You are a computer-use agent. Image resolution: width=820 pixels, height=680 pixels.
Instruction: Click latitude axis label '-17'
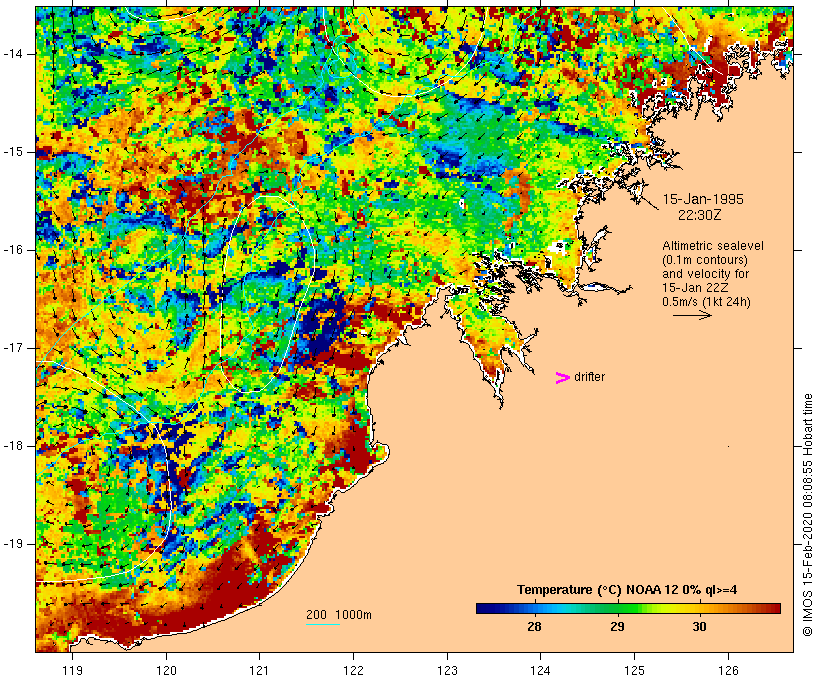click(x=12, y=348)
